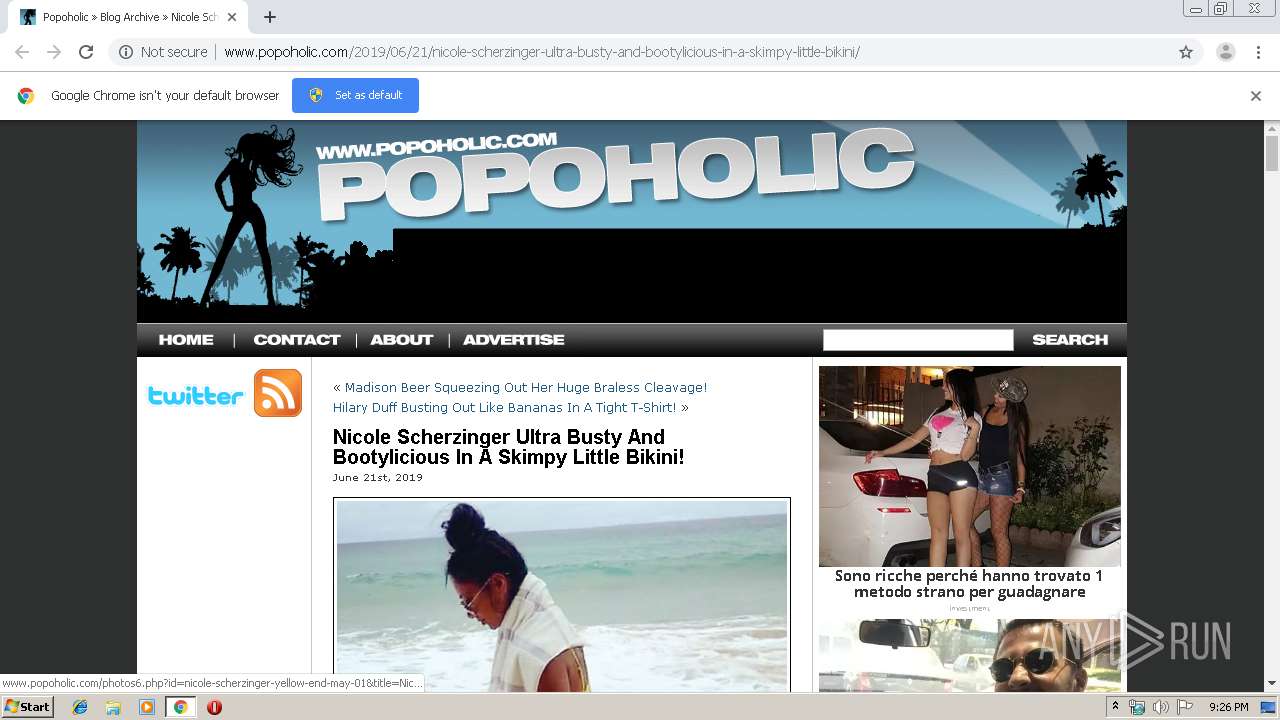The height and width of the screenshot is (720, 1280).
Task: Click the Popoholic banner logo
Action: point(615,175)
